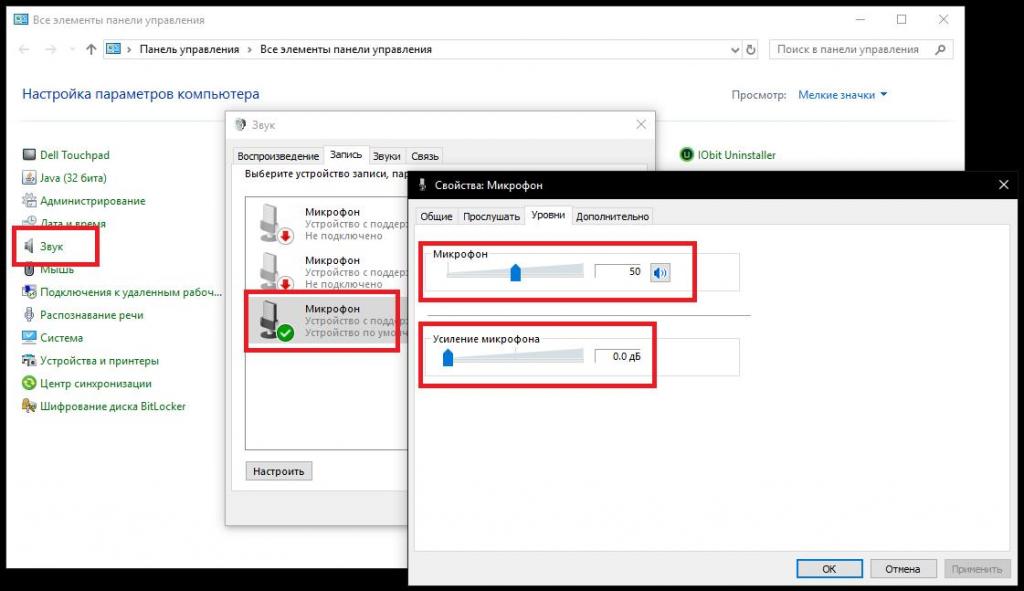Switch to the Прослушать tab

[x=491, y=216]
